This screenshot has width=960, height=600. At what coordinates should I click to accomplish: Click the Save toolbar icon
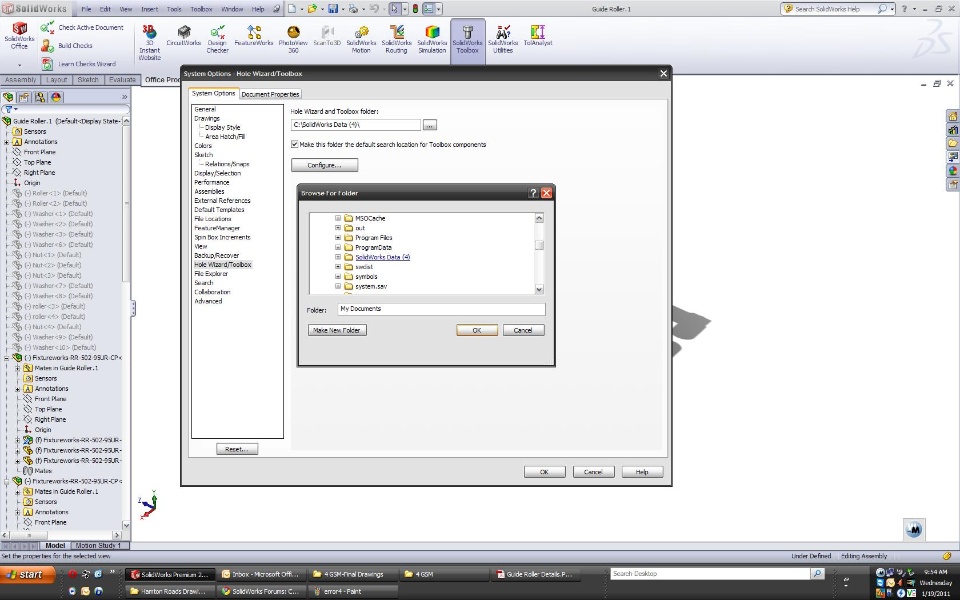click(333, 9)
